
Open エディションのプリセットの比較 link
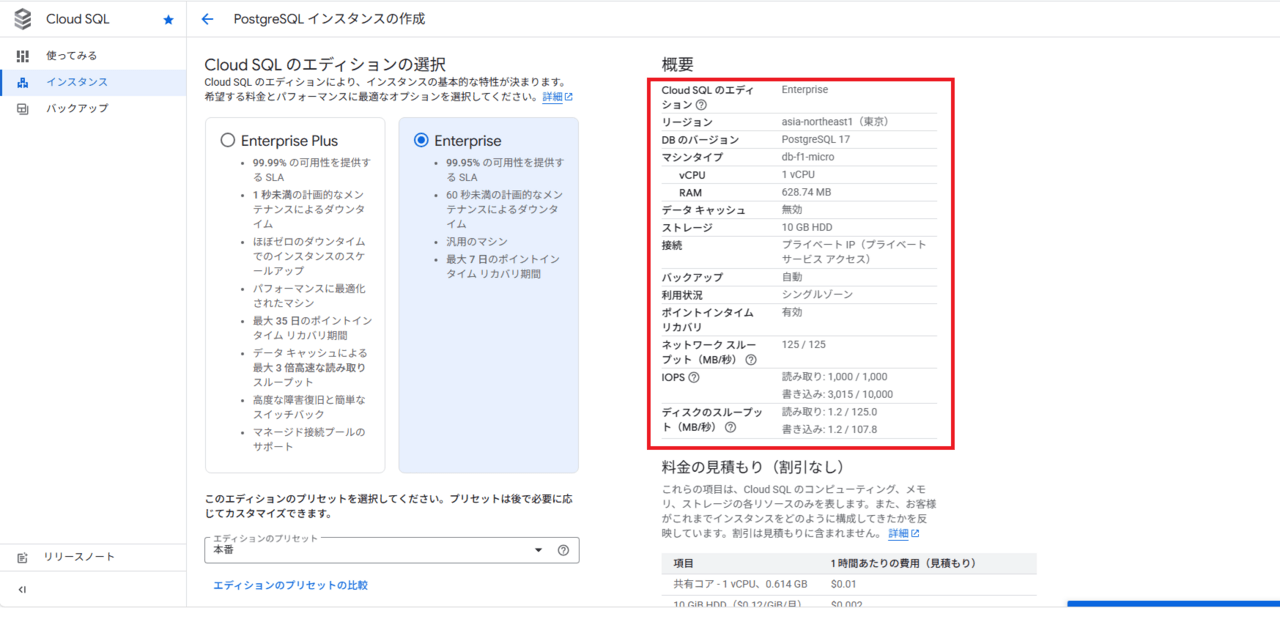[290, 585]
